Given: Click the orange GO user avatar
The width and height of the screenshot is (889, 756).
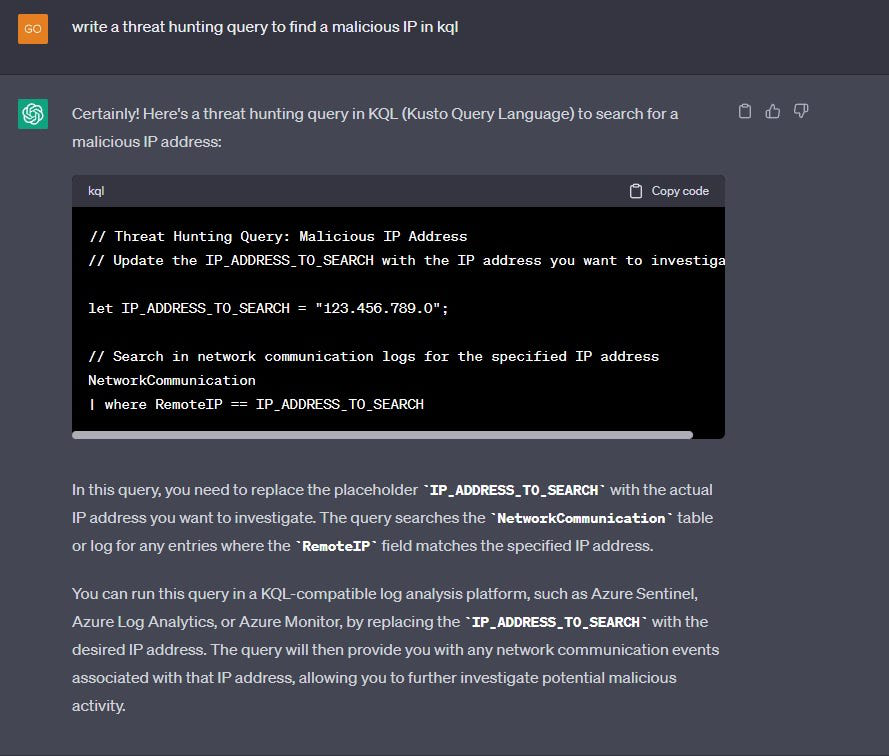Looking at the screenshot, I should [x=33, y=29].
